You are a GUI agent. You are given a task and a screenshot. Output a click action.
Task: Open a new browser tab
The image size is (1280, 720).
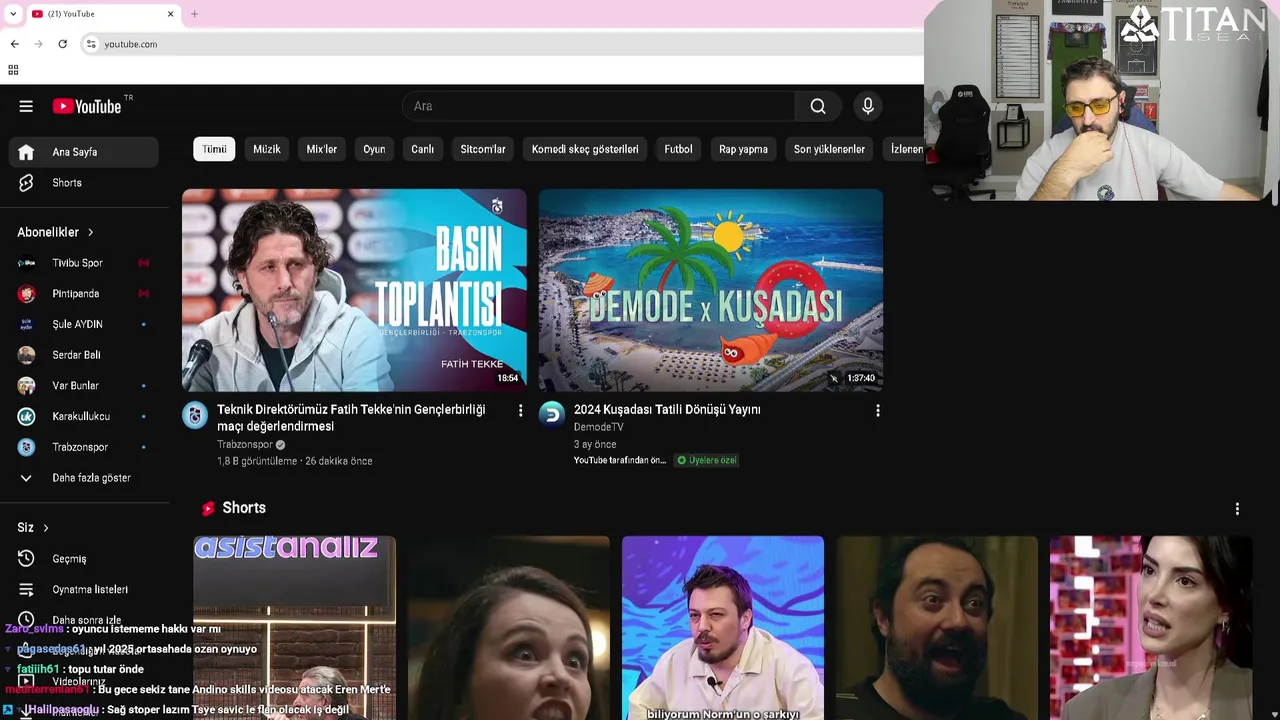pyautogui.click(x=194, y=14)
